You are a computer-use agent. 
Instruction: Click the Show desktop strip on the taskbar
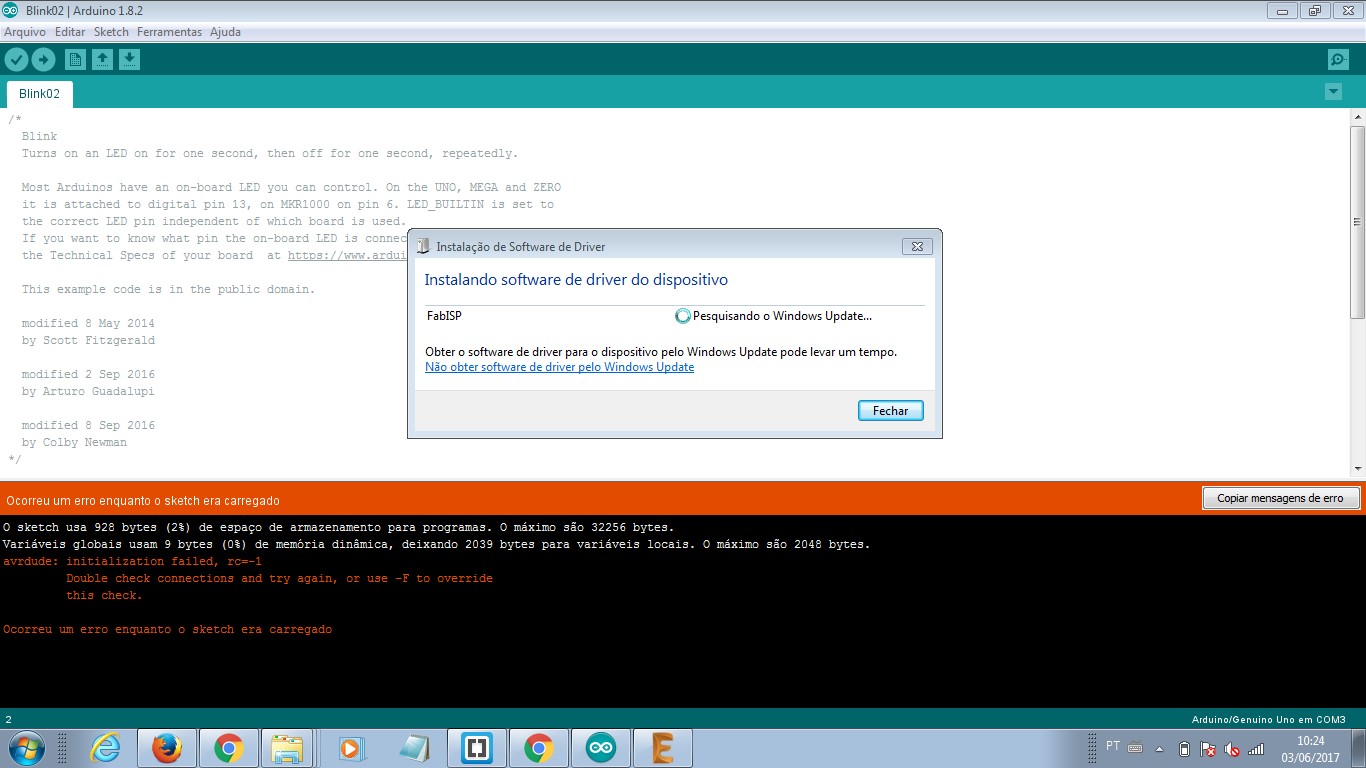click(x=1358, y=748)
